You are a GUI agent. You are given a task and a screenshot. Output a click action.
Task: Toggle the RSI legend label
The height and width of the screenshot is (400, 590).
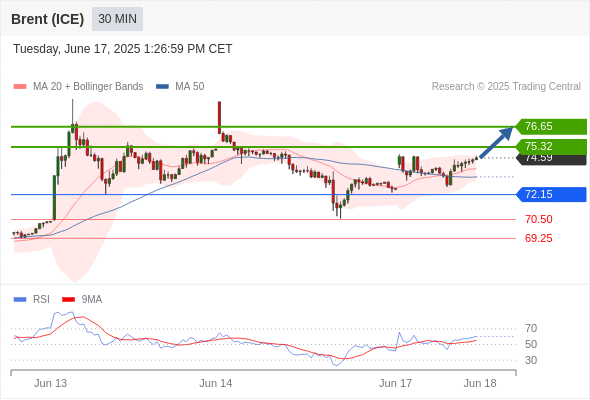coord(41,300)
